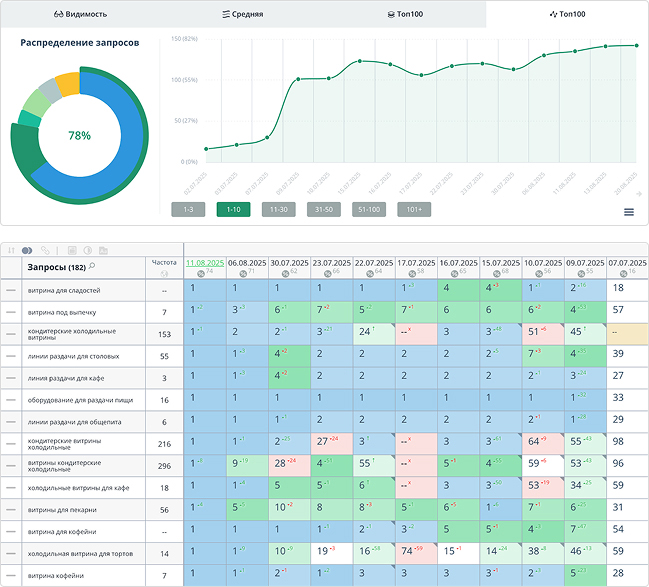Image resolution: width=649 pixels, height=587 pixels.
Task: Toggle the 1-10 position range filter
Action: pos(233,210)
